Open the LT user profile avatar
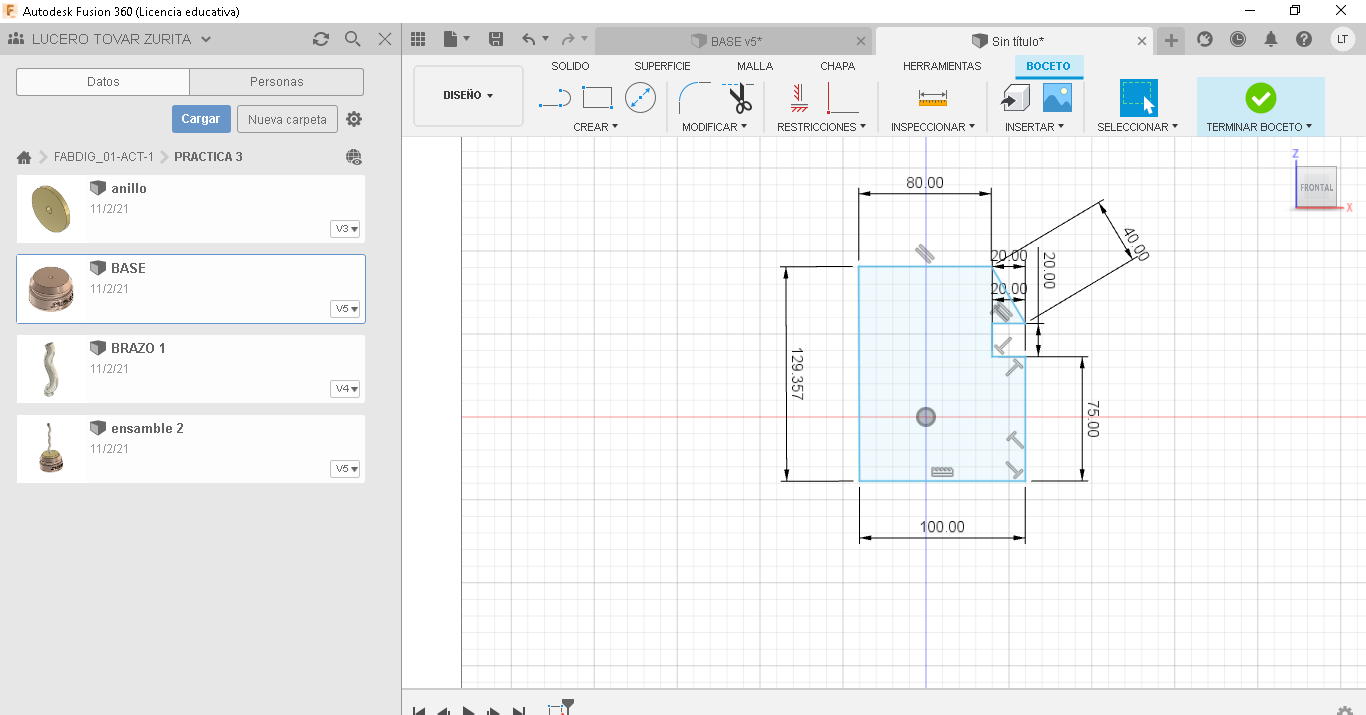This screenshot has height=715, width=1366. (x=1343, y=39)
